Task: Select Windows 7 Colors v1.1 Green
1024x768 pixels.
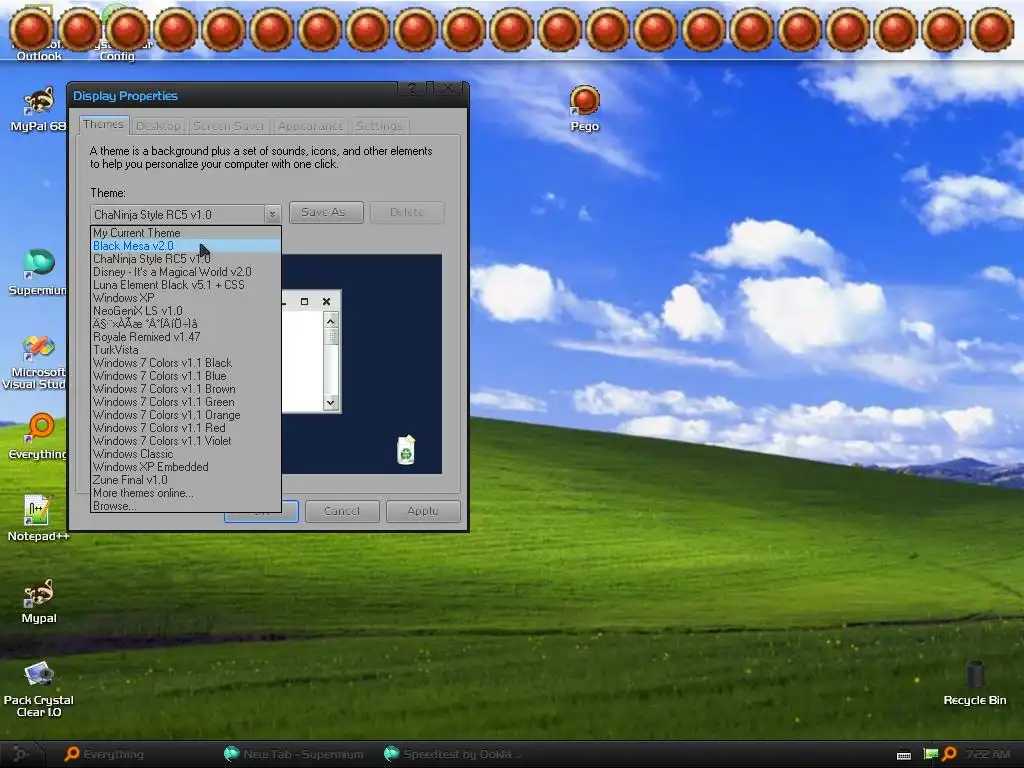Action: coord(185,402)
